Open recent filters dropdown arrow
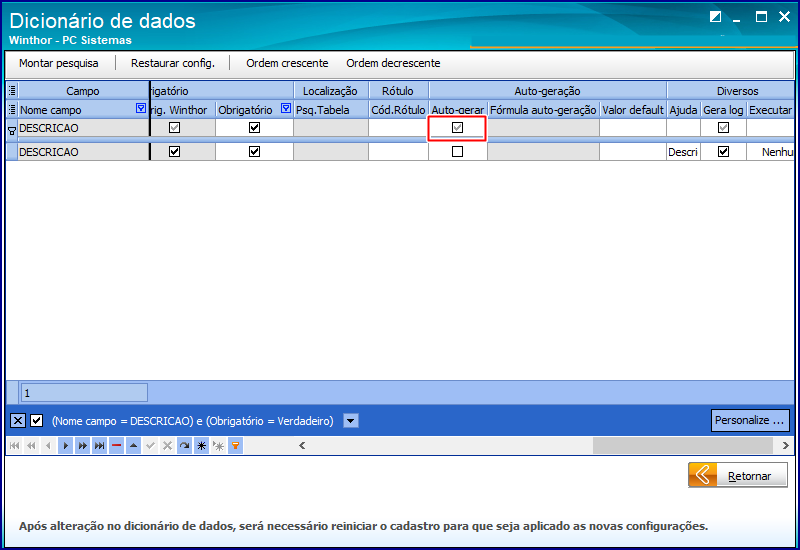This screenshot has width=800, height=550. (x=351, y=421)
